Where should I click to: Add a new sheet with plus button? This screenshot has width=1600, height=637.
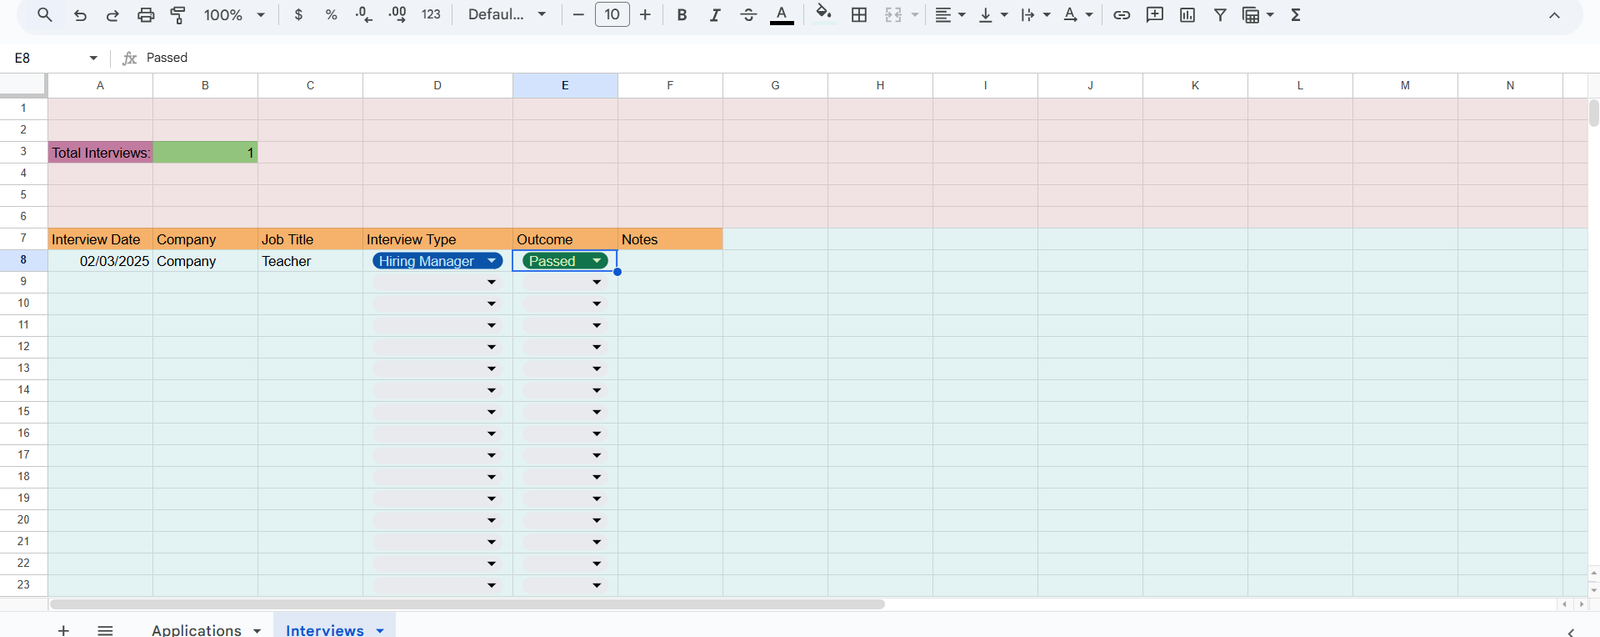(63, 629)
